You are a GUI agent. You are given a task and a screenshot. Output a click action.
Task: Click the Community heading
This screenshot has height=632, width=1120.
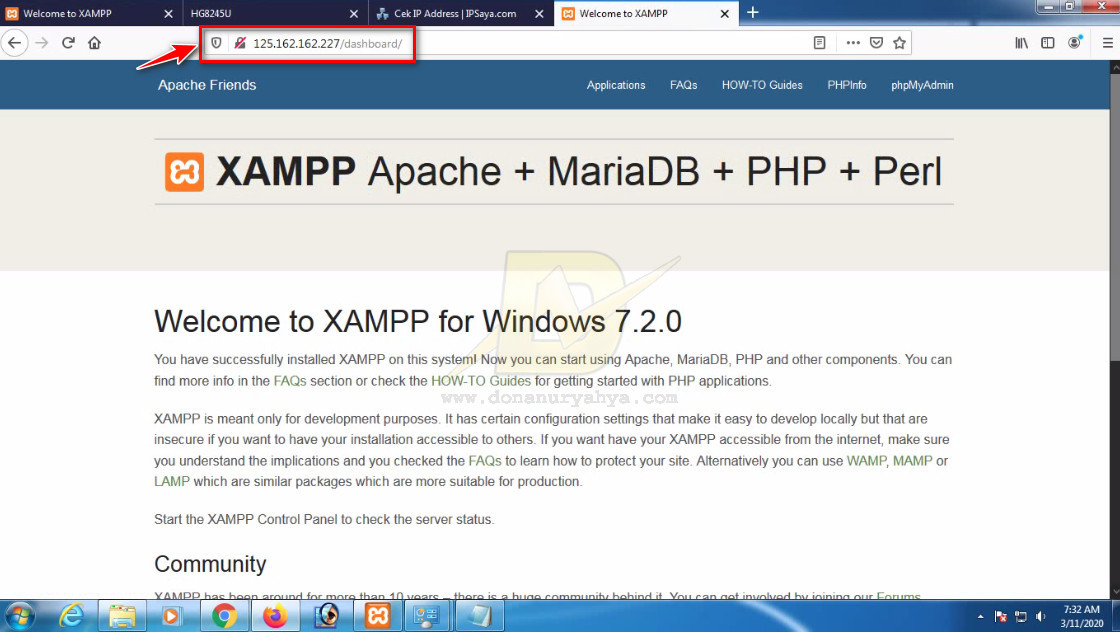(x=210, y=564)
